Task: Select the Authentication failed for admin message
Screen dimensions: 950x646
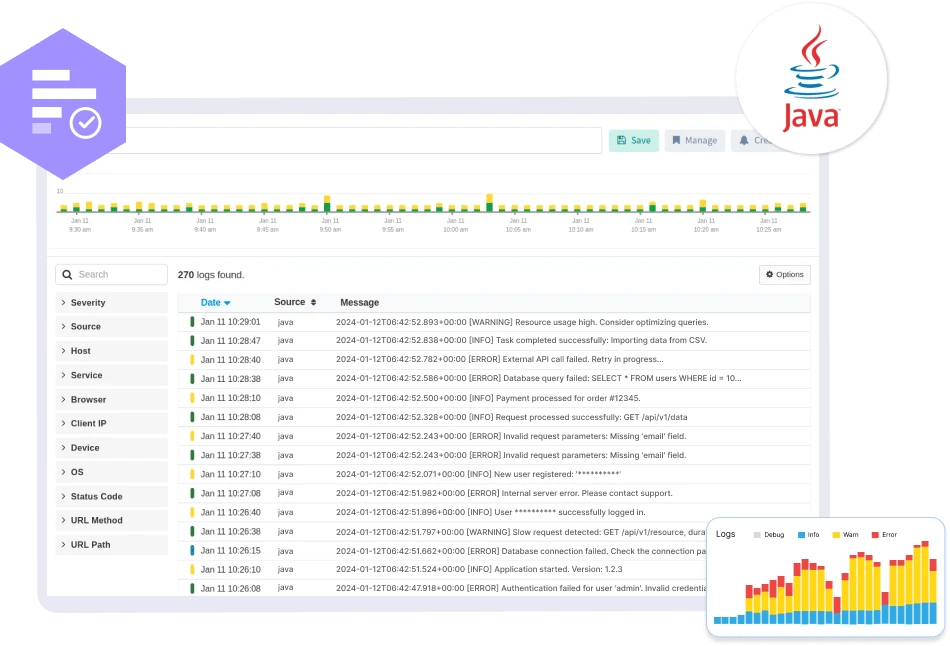Action: [520, 588]
